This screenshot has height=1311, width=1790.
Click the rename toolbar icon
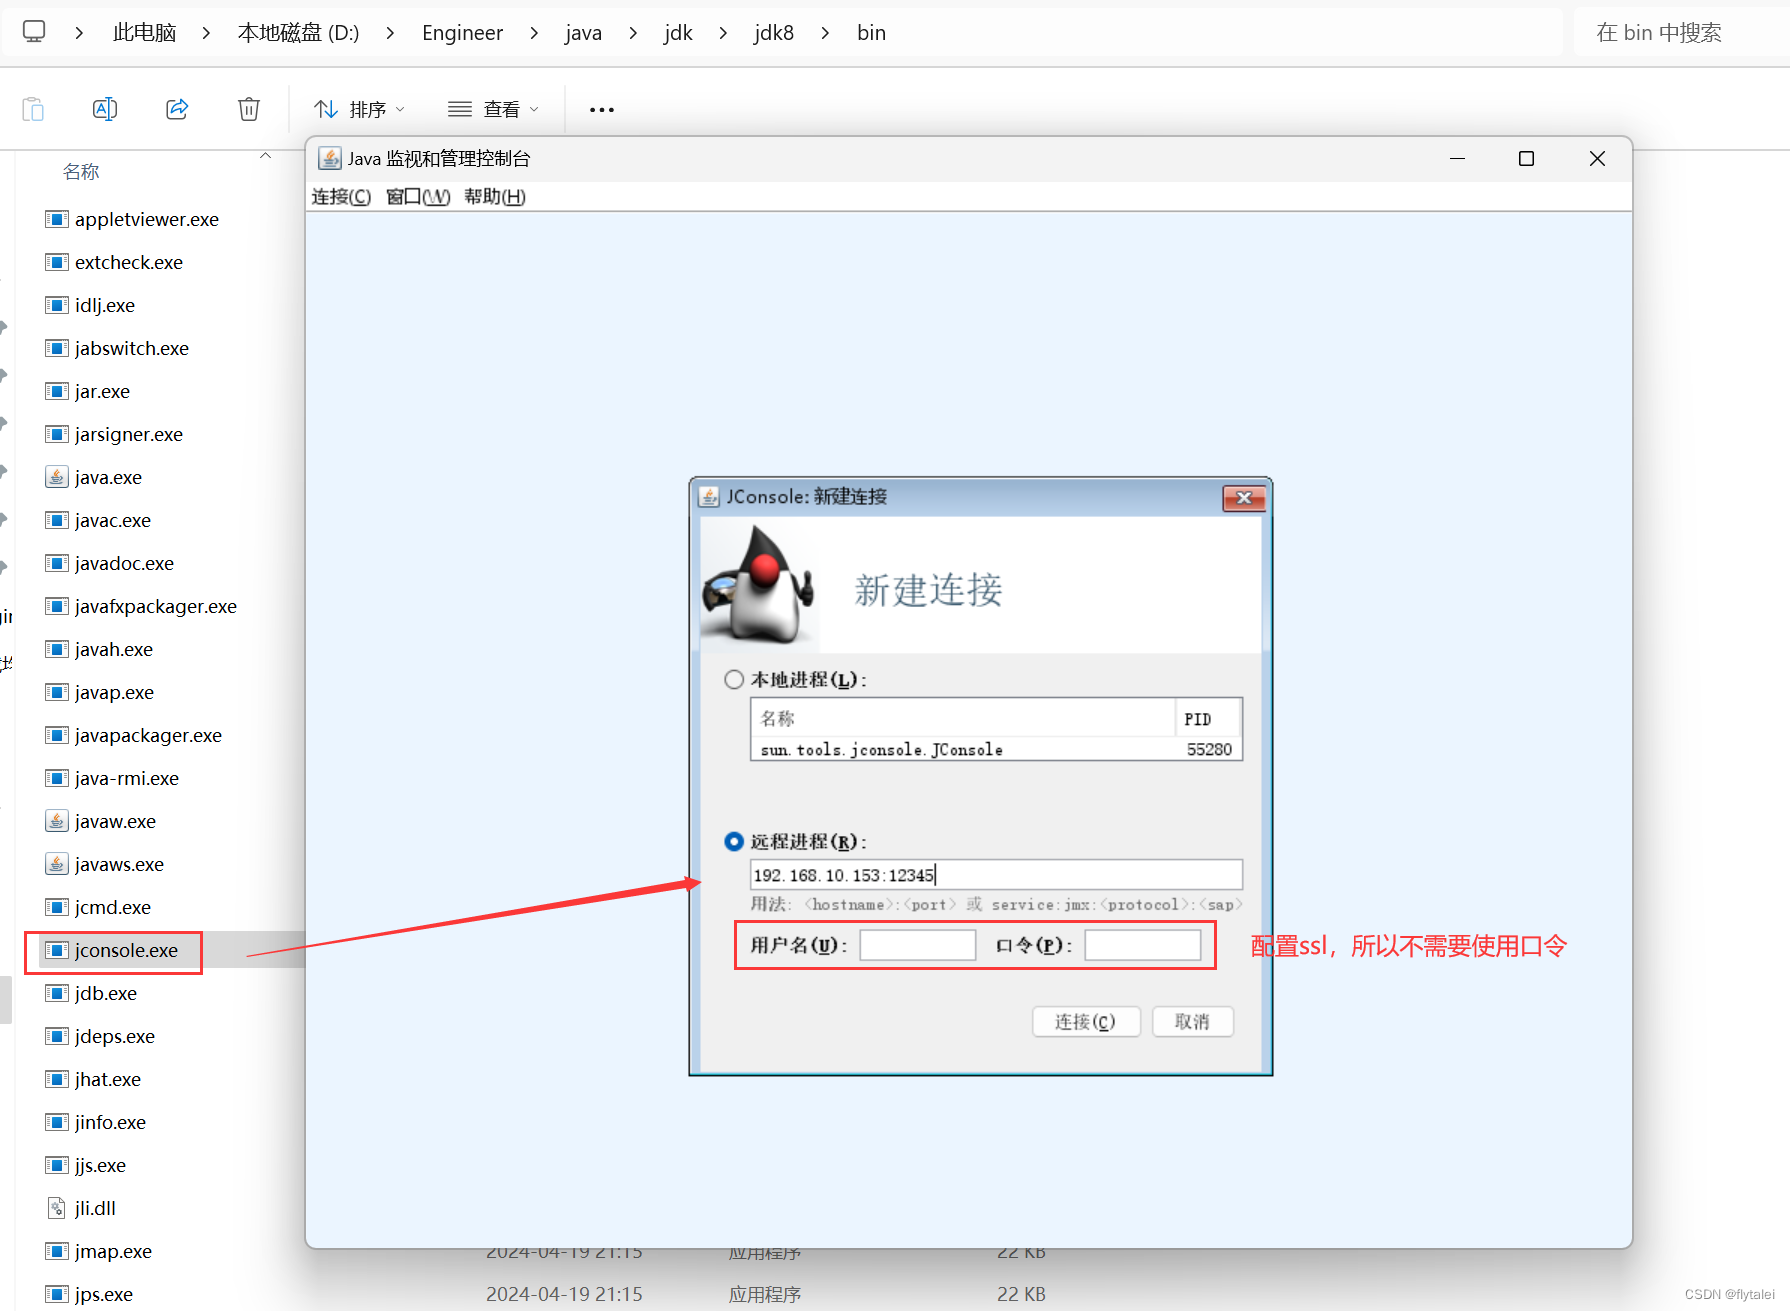click(x=105, y=109)
